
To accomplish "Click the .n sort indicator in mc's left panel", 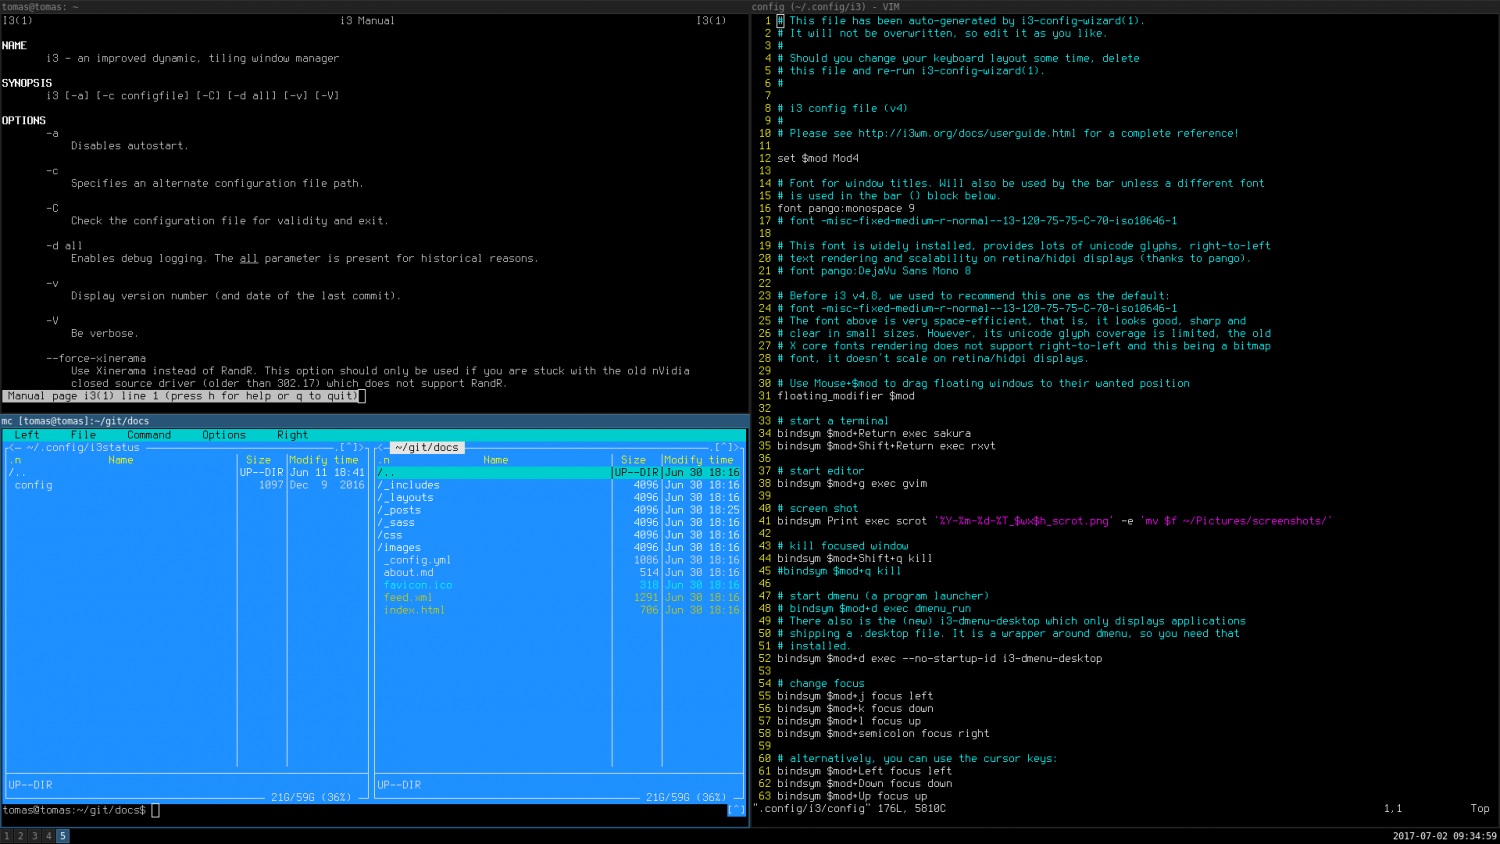I will [x=15, y=460].
